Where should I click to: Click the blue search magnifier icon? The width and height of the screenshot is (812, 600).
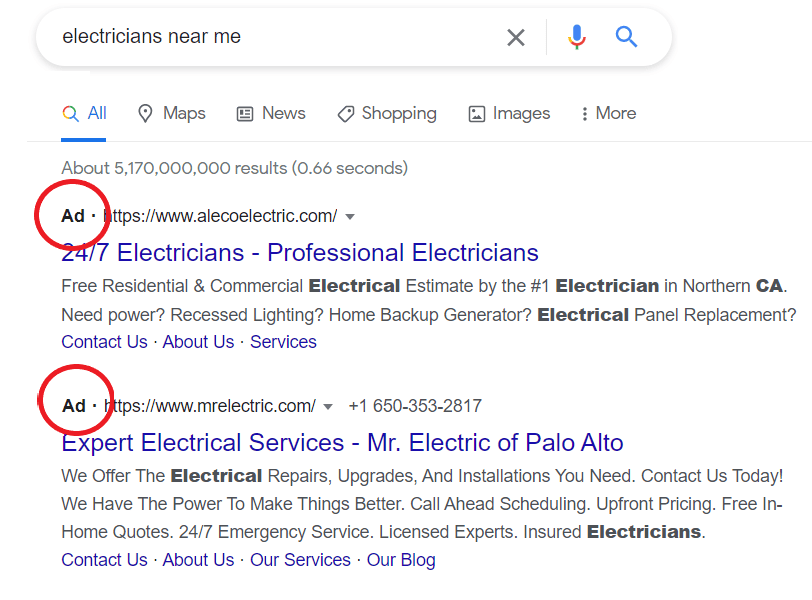pos(626,37)
